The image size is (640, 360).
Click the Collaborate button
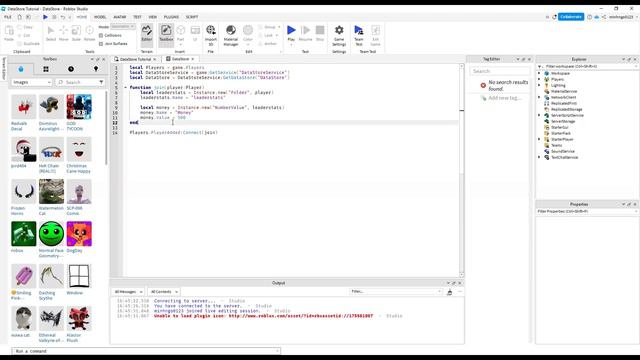(571, 17)
